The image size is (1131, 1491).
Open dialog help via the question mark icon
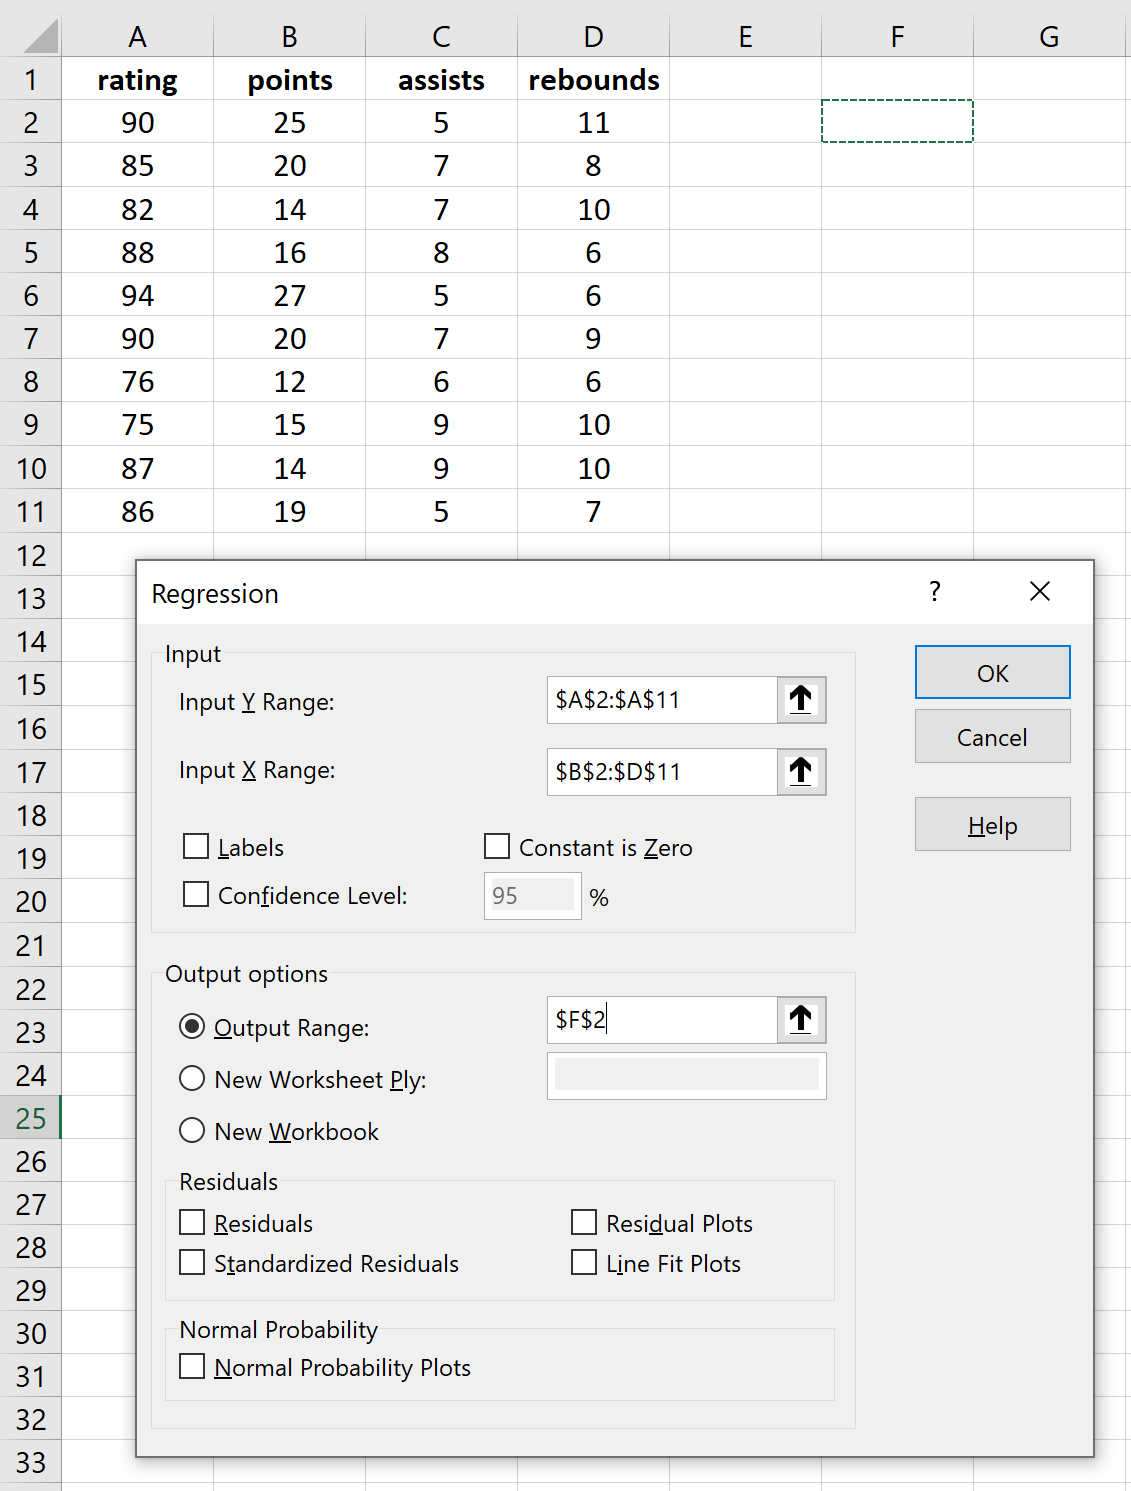point(934,592)
